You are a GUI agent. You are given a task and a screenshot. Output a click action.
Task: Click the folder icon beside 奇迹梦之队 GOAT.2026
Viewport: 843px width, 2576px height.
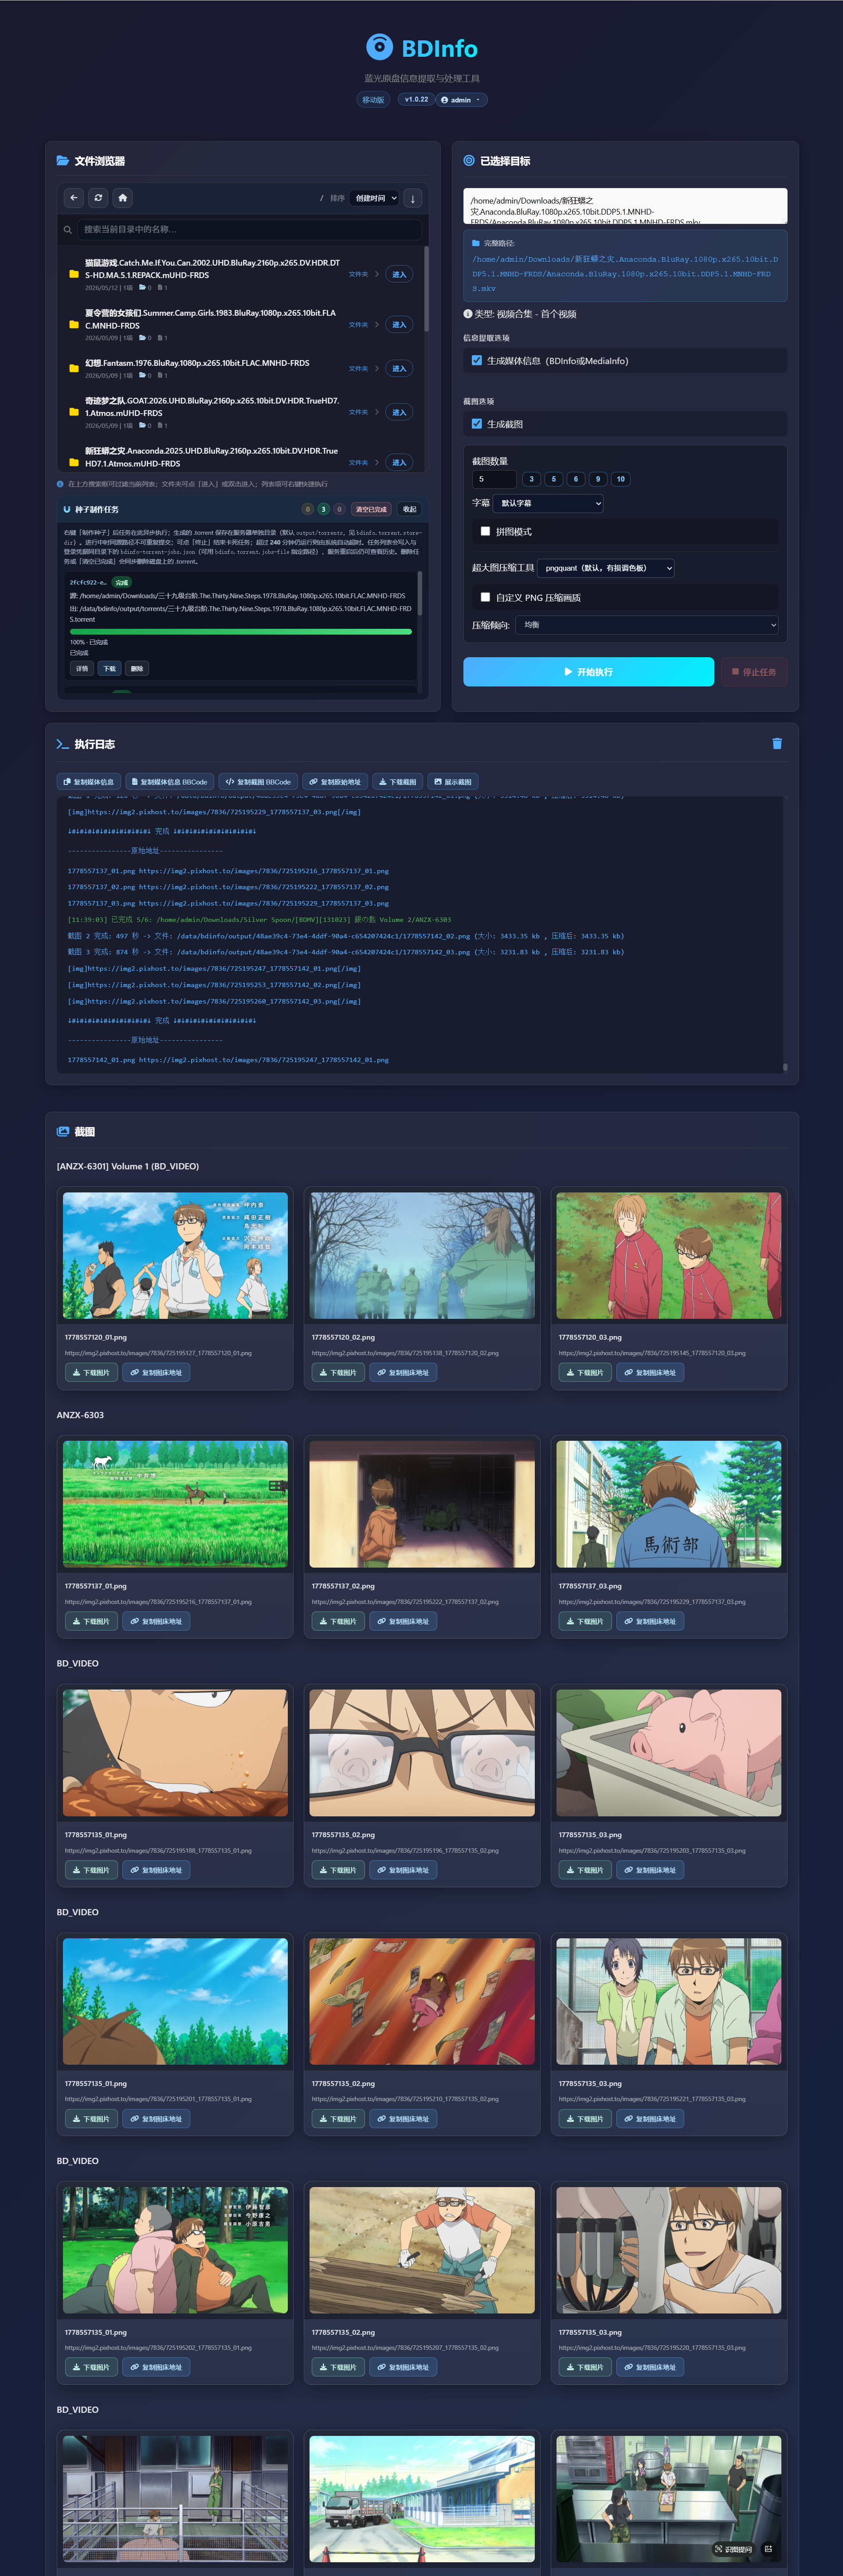click(x=74, y=412)
